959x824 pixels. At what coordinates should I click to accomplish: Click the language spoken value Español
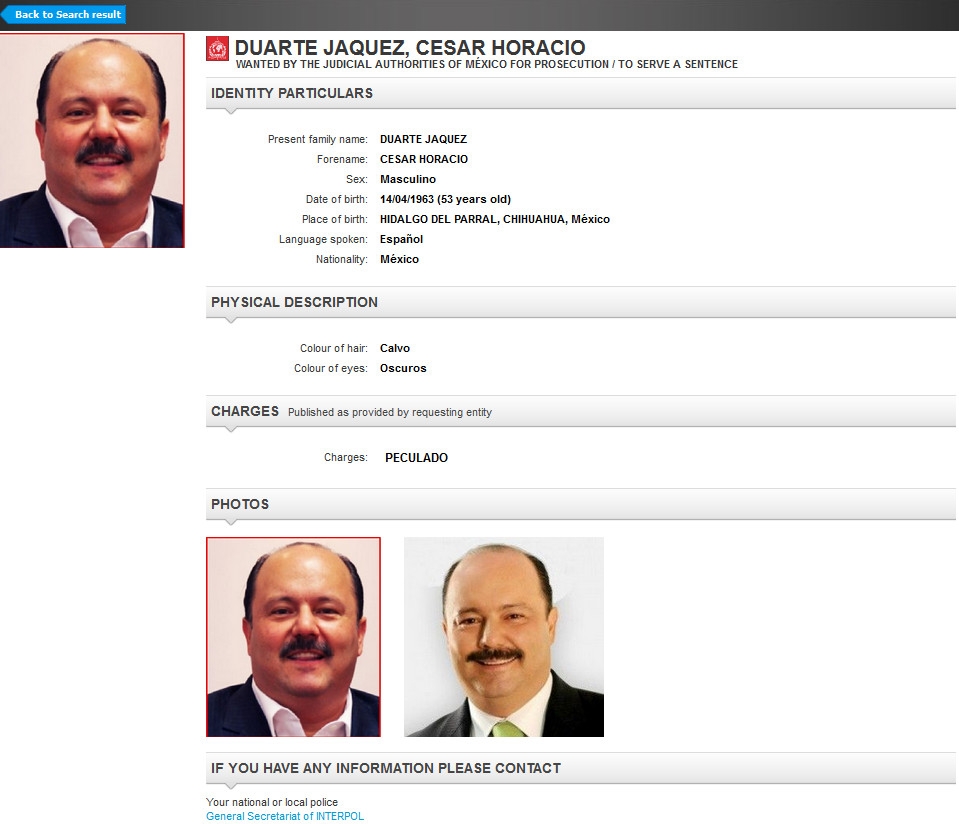pyautogui.click(x=401, y=239)
